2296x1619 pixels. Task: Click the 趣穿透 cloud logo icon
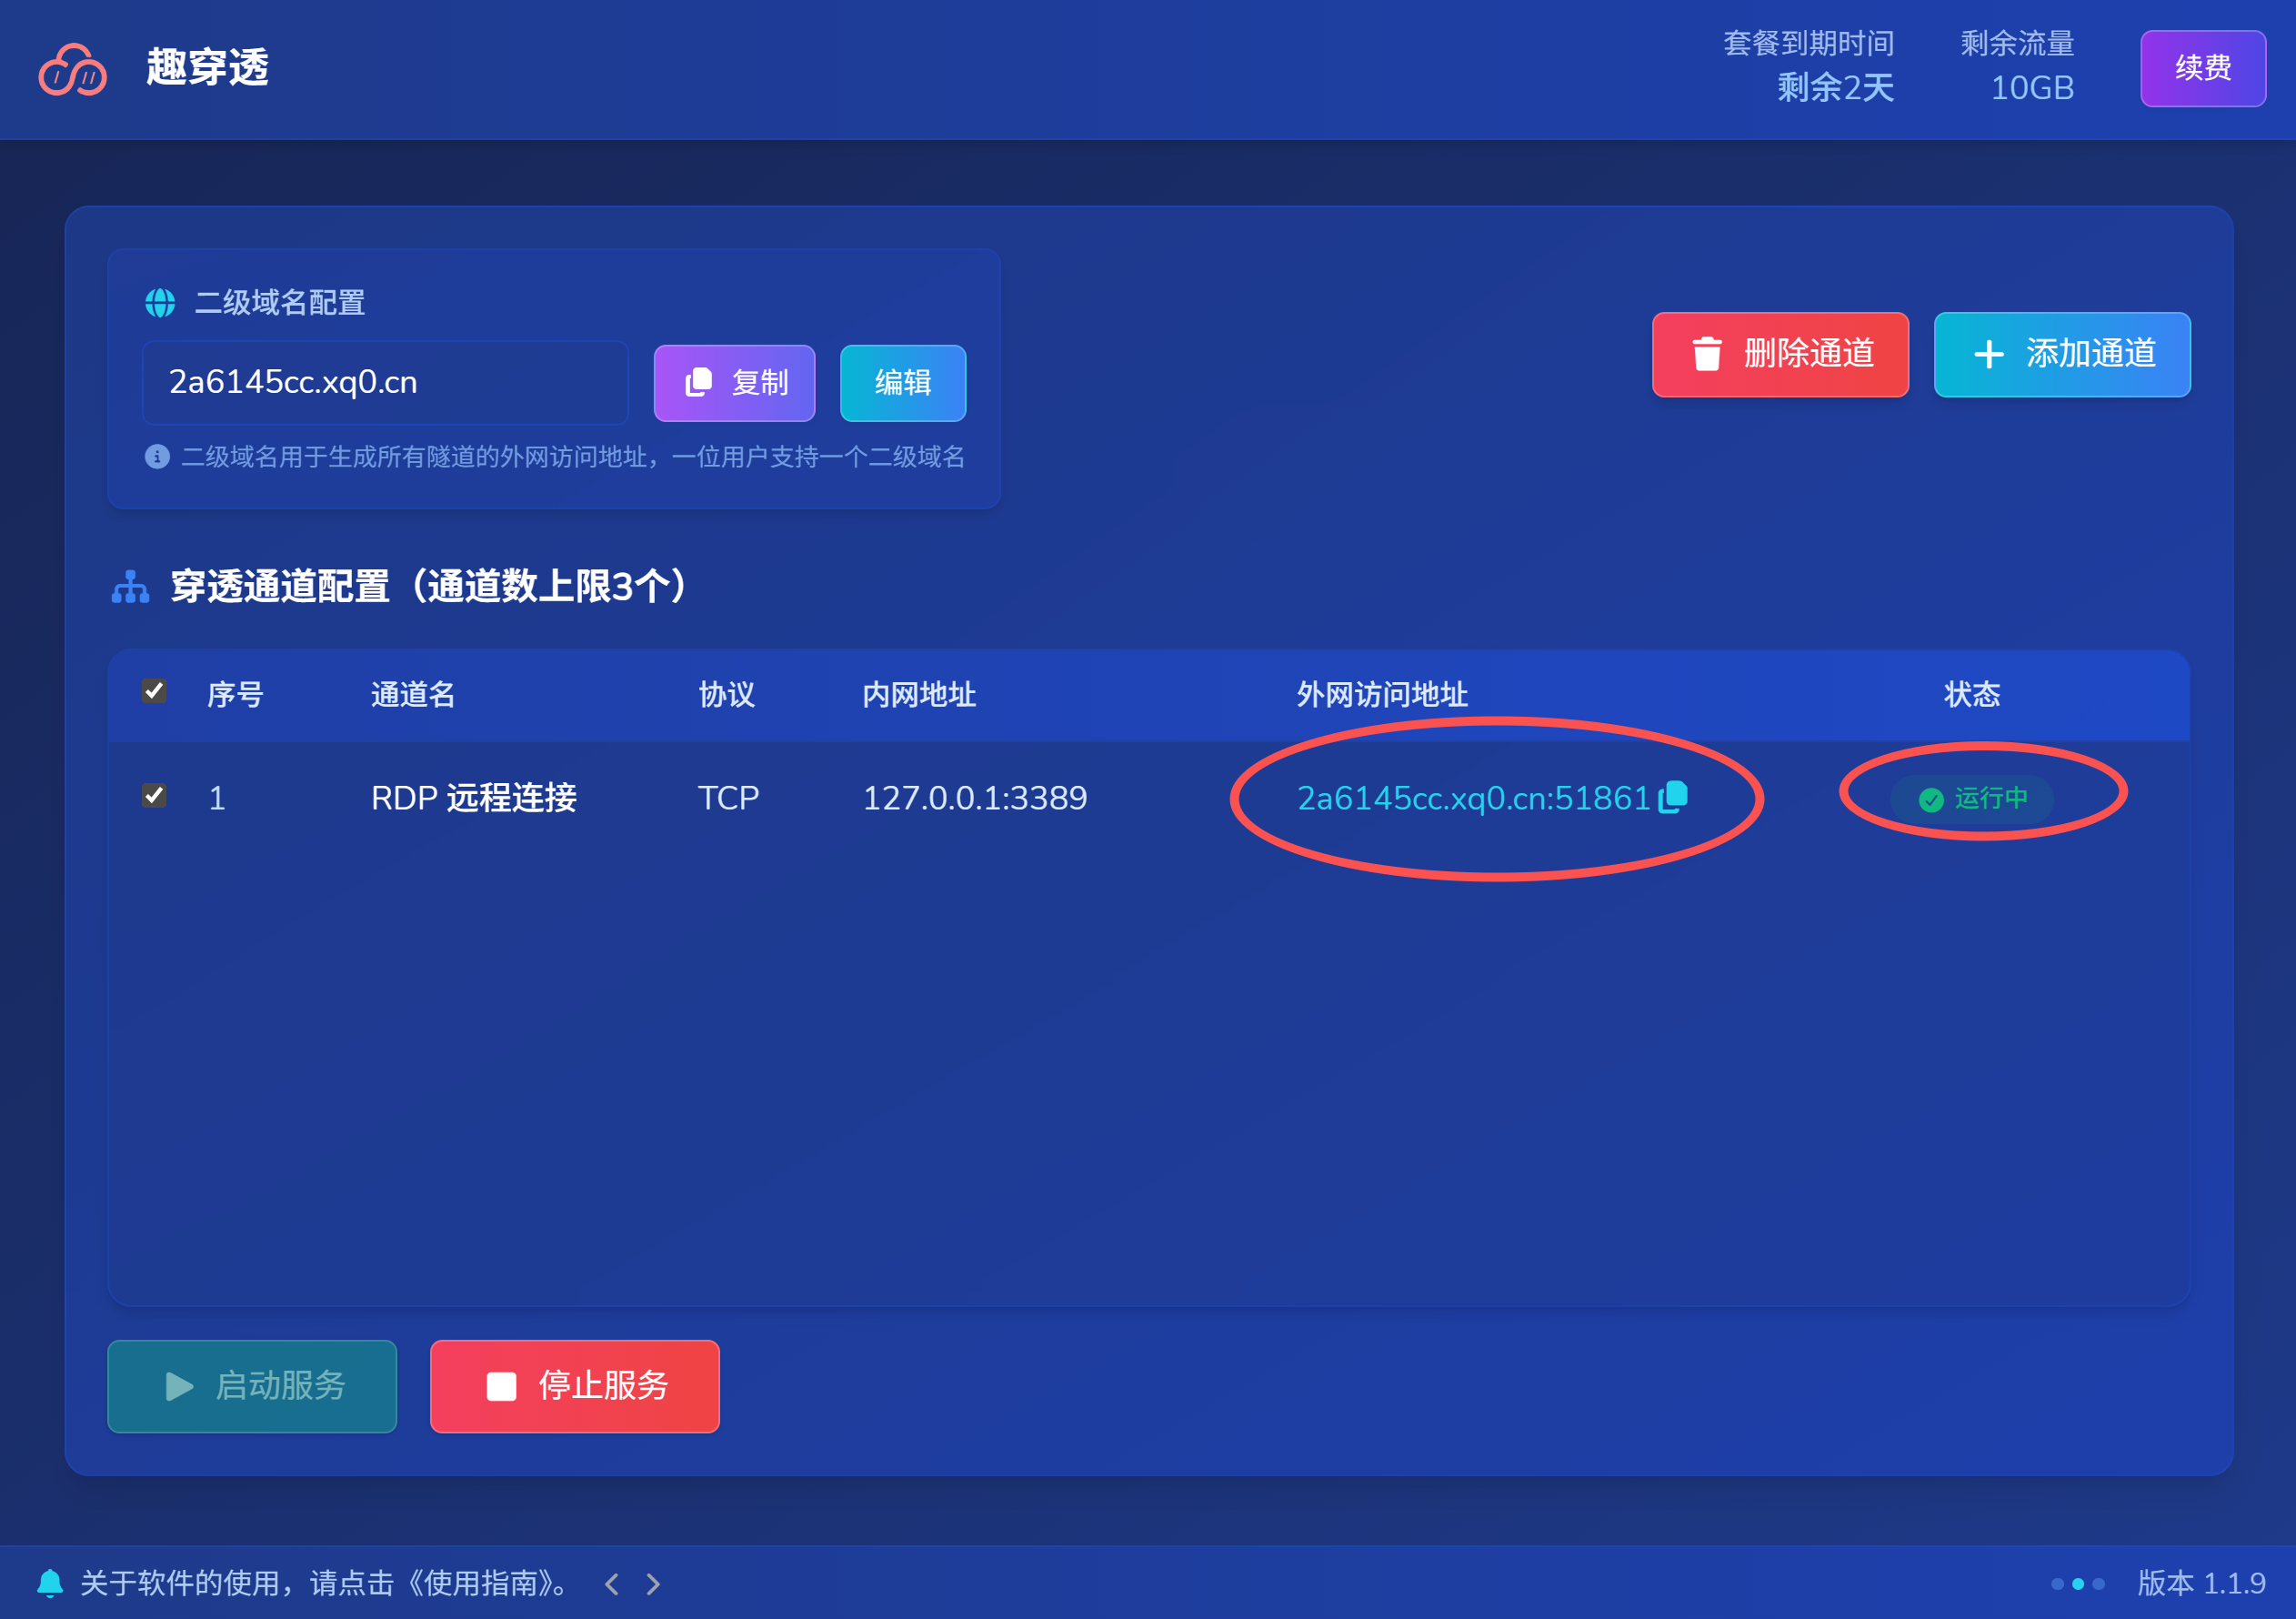point(72,70)
